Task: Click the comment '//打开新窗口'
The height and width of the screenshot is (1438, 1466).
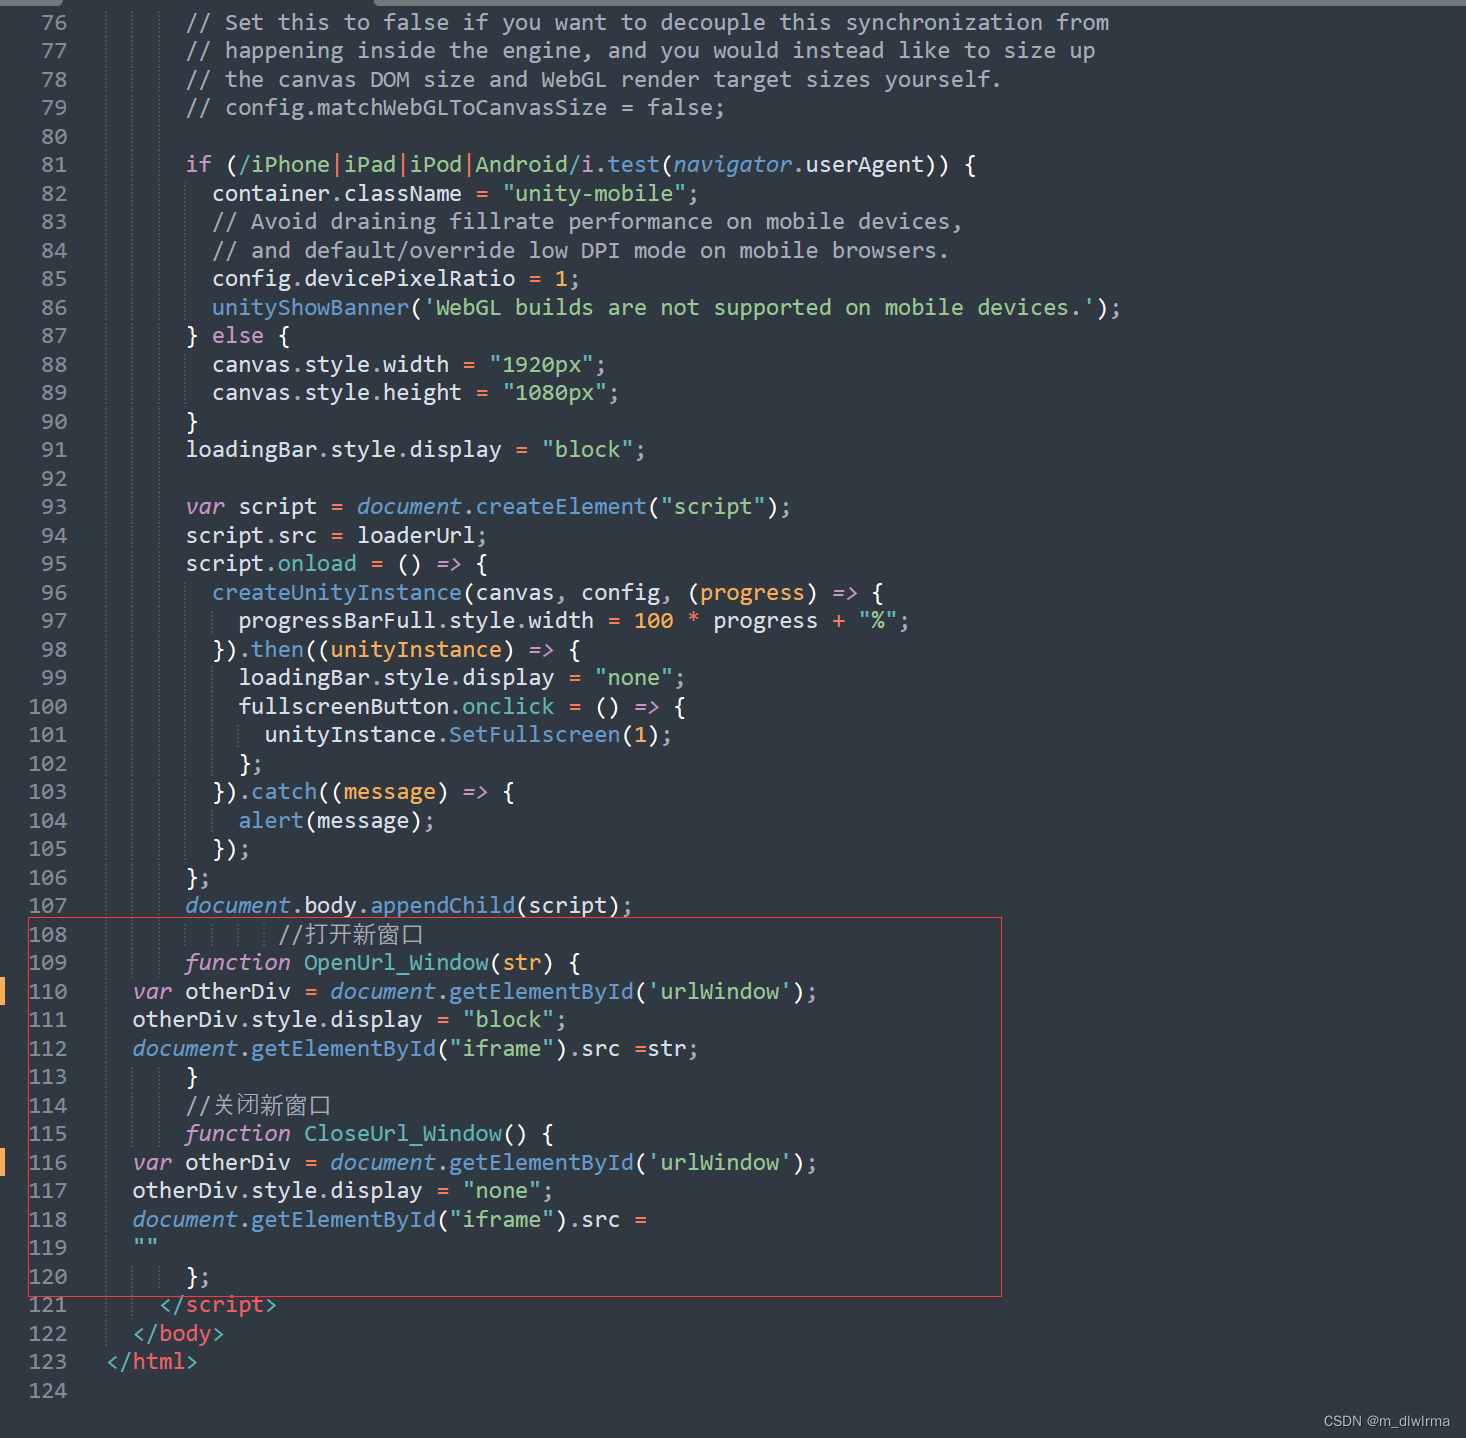Action: tap(350, 935)
